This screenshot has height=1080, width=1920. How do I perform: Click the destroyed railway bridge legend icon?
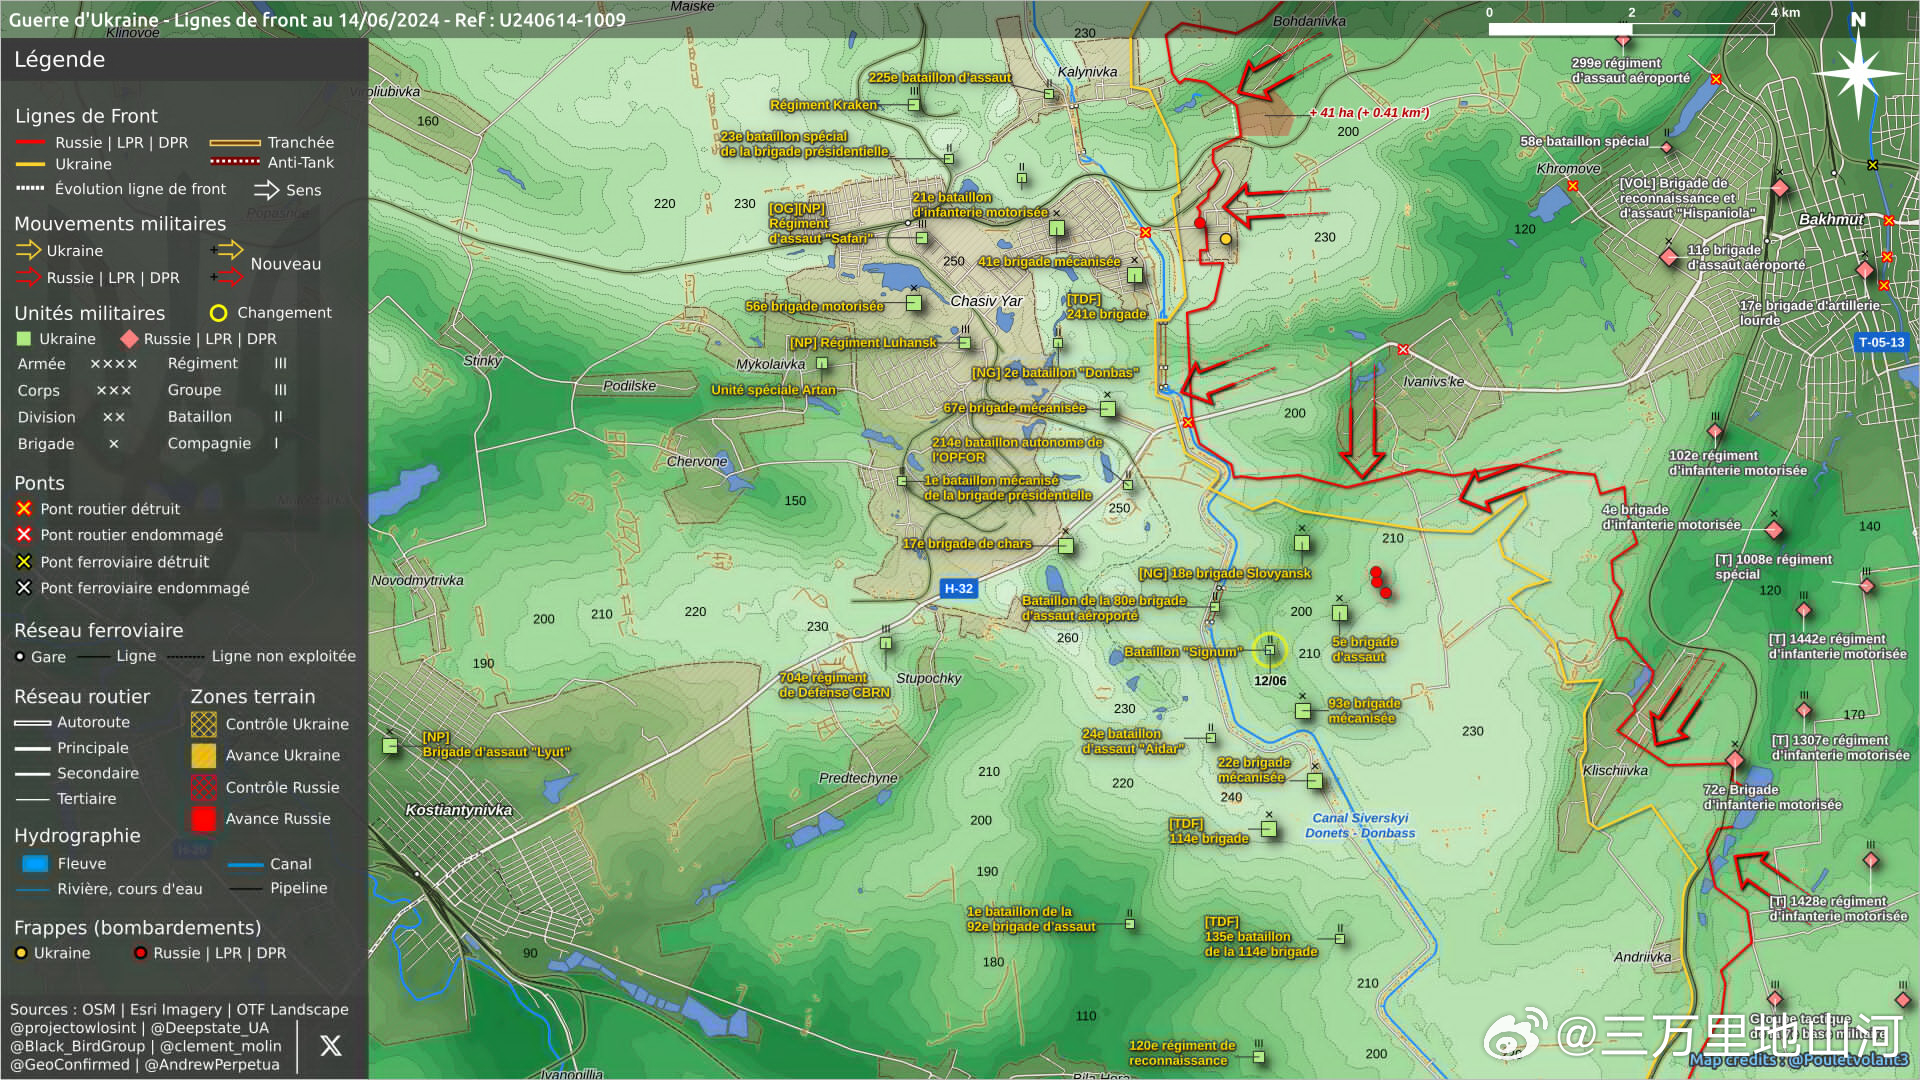click(x=24, y=562)
